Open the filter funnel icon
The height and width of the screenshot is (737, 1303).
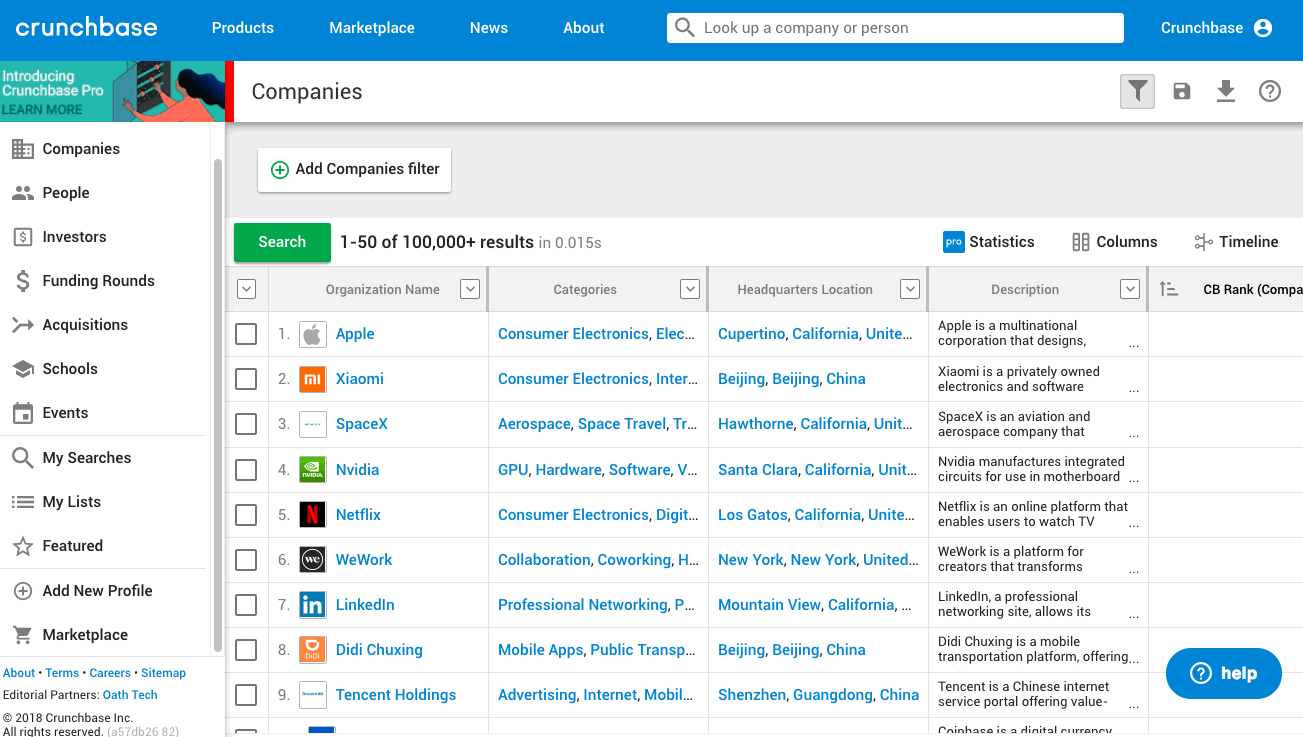tap(1137, 92)
